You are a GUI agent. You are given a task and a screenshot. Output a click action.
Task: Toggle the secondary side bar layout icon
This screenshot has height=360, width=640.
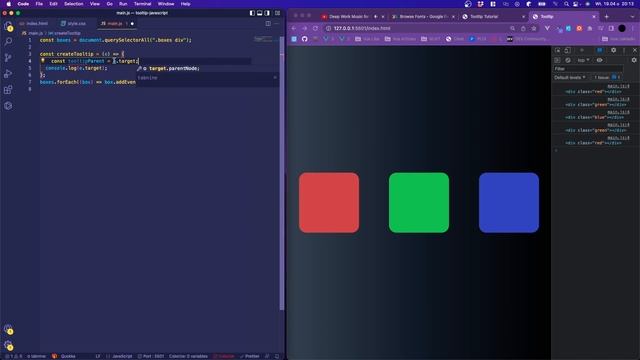pos(267,13)
